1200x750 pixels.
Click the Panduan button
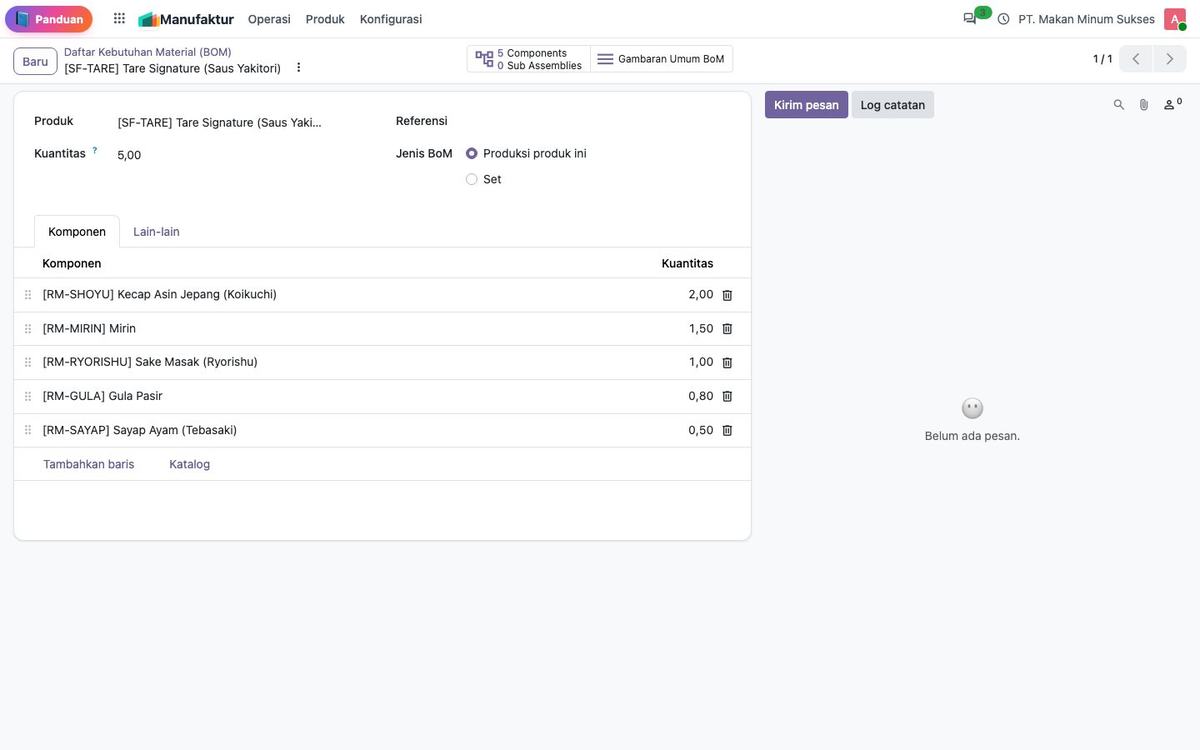click(x=49, y=19)
